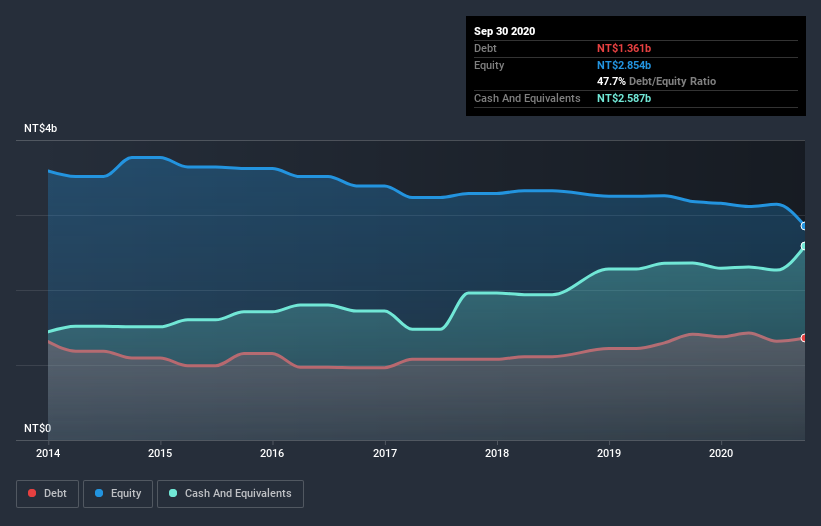Click the red Debt endpoint marker
Screen dimensions: 821x526
coord(804,338)
